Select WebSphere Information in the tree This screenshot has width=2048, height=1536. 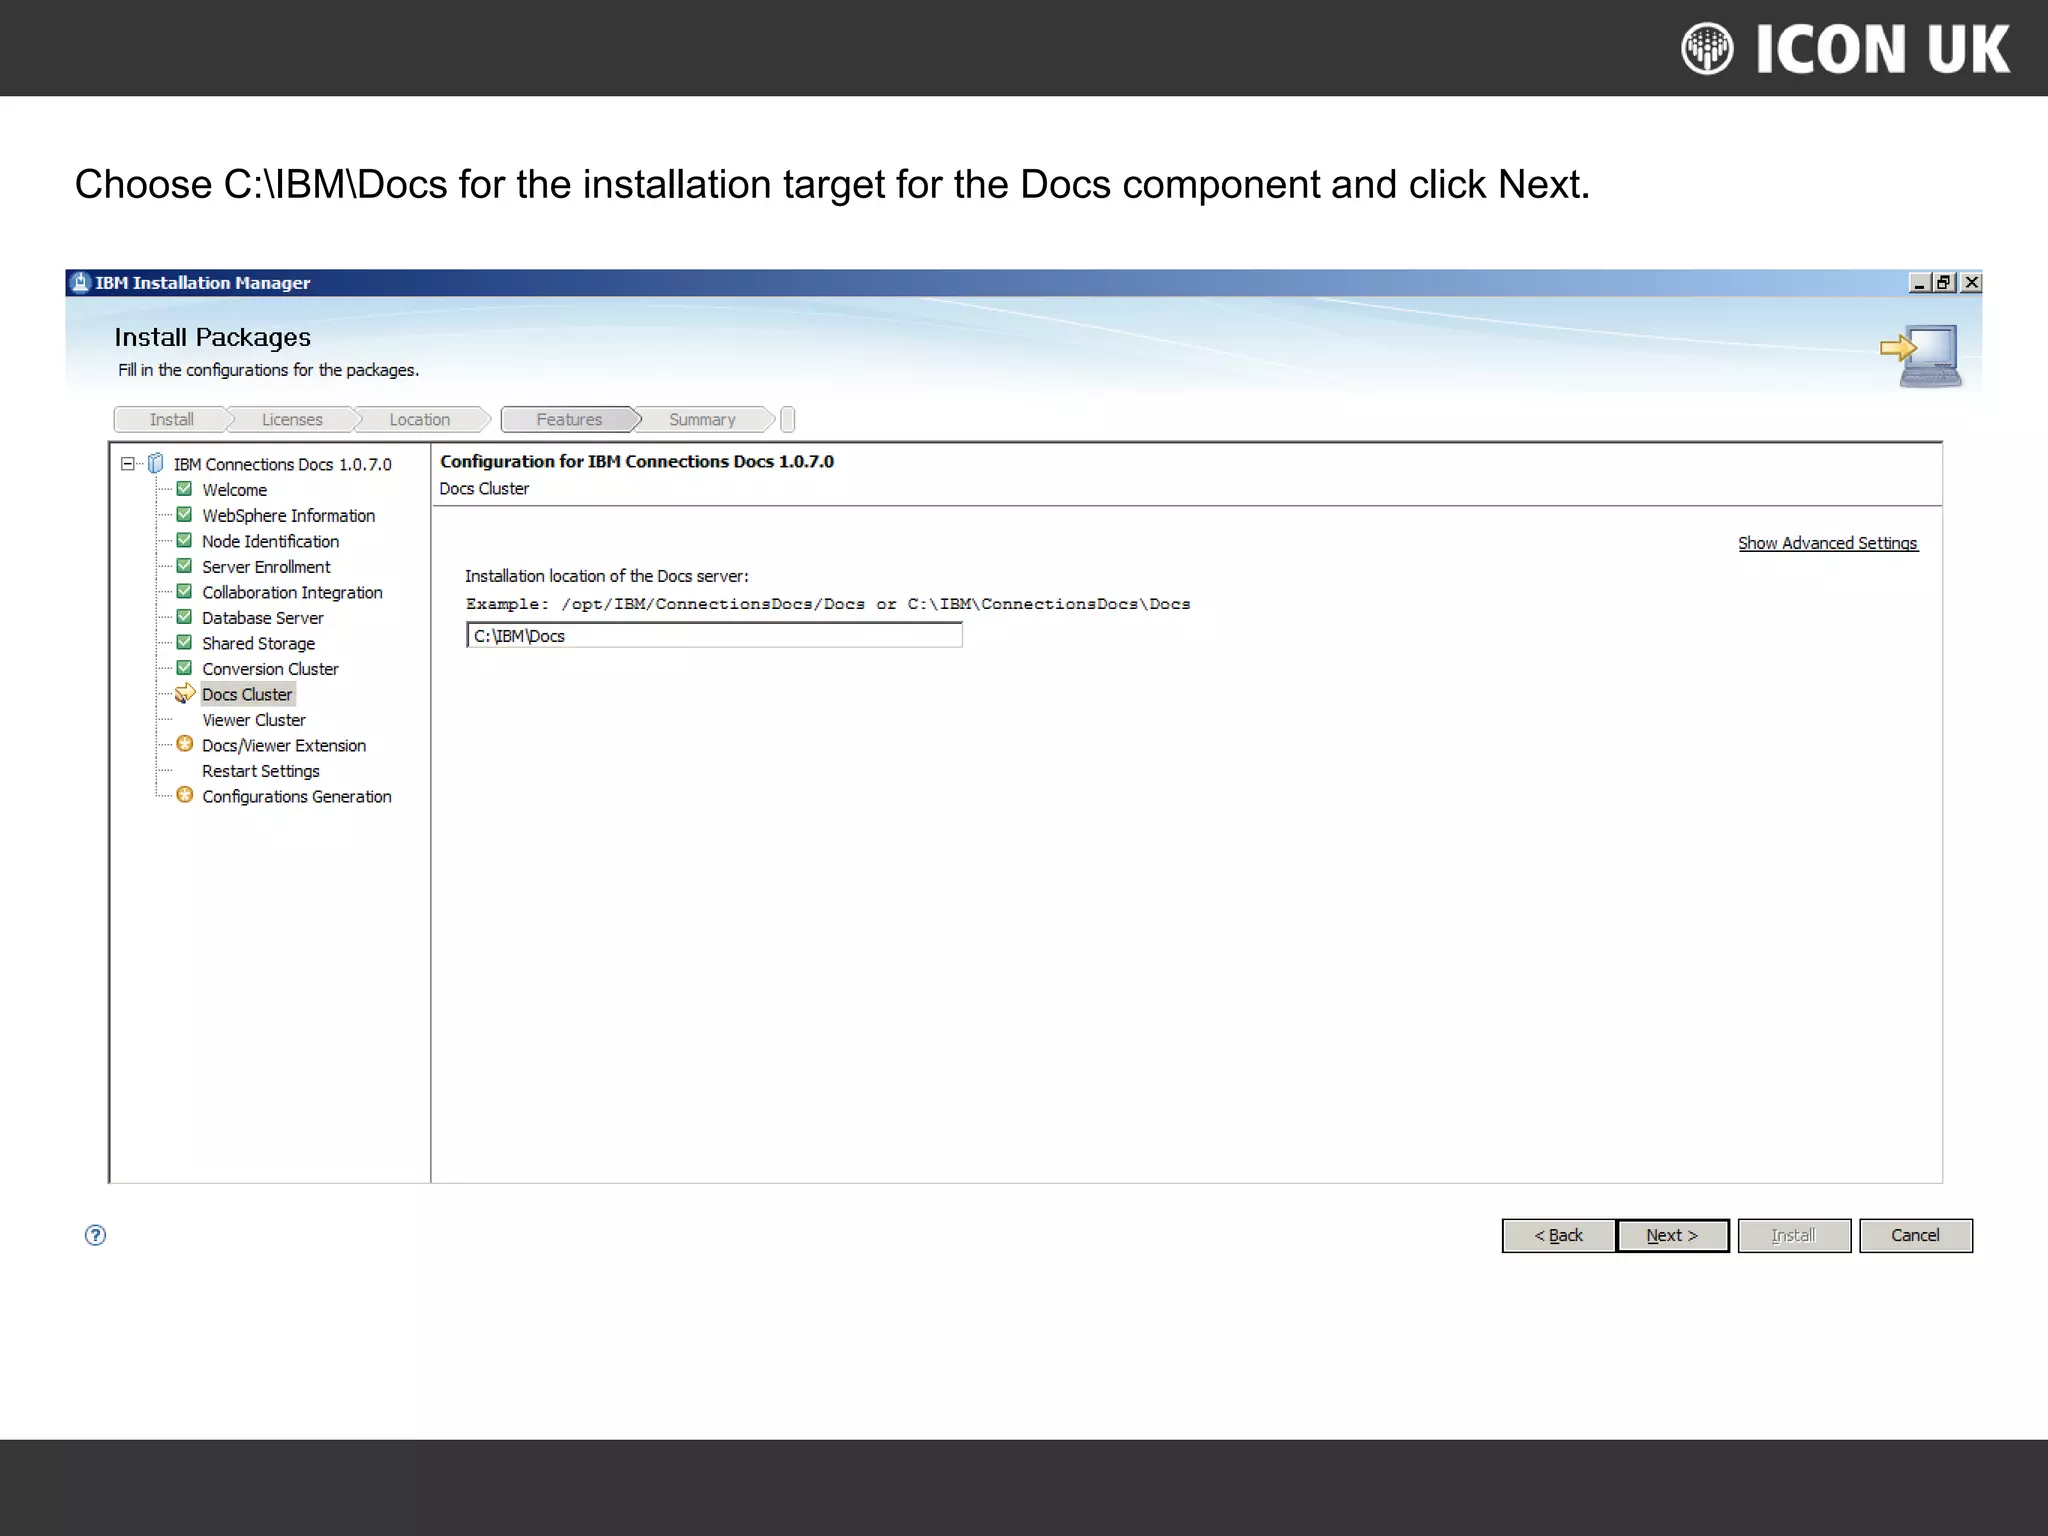pyautogui.click(x=288, y=516)
